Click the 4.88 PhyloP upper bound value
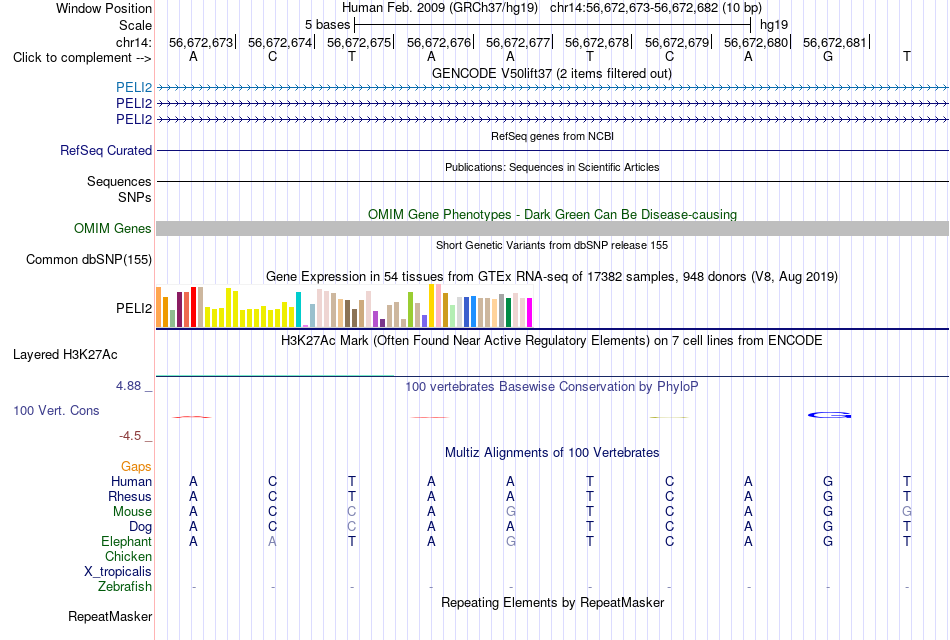Viewport: 950px width, 640px height. [x=128, y=386]
